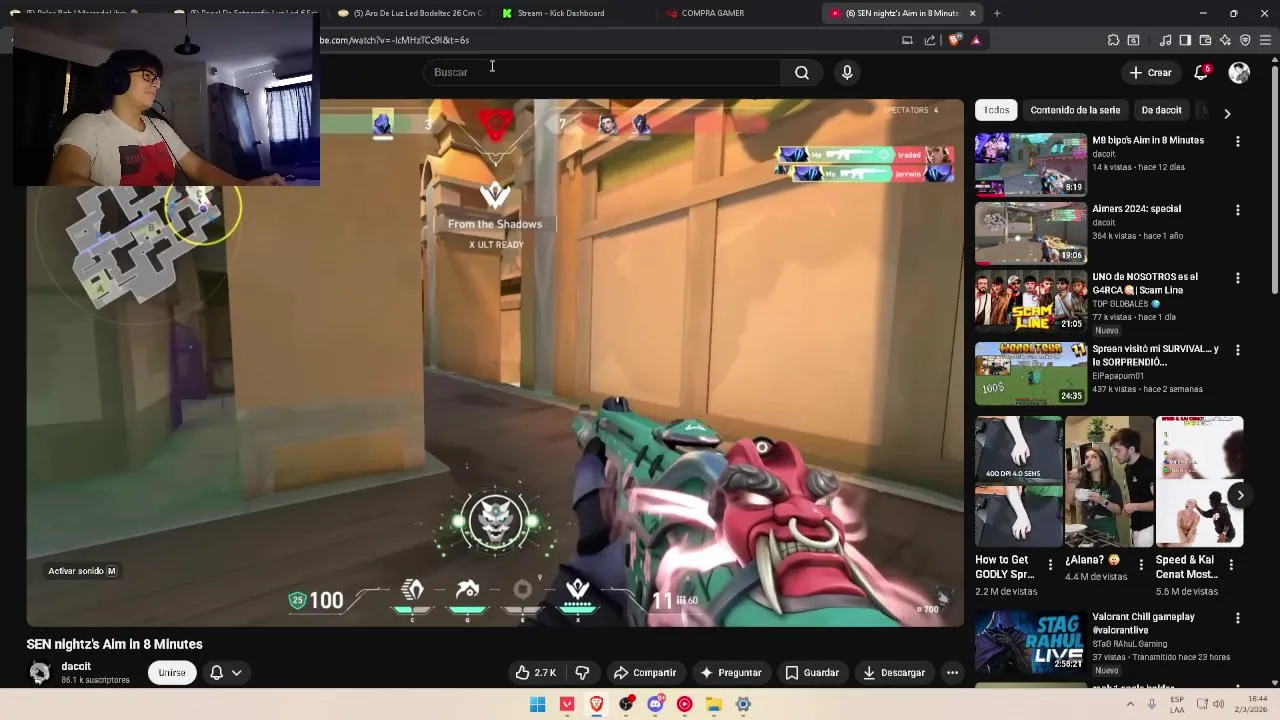Open YouTube account avatar menu
The height and width of the screenshot is (720, 1280).
(x=1239, y=72)
